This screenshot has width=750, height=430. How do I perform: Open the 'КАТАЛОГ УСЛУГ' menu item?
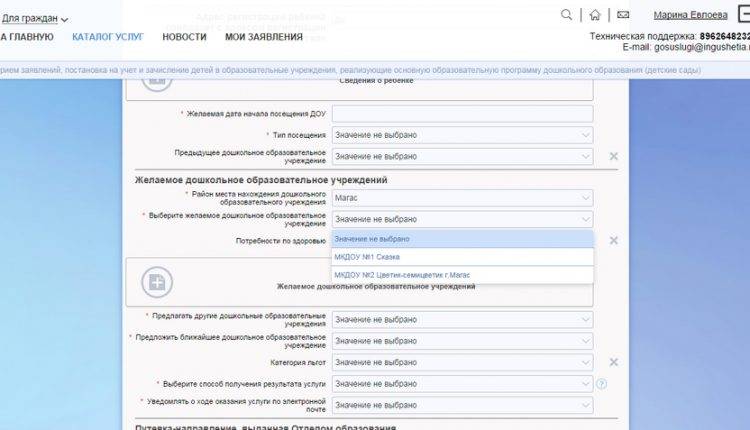coord(108,37)
